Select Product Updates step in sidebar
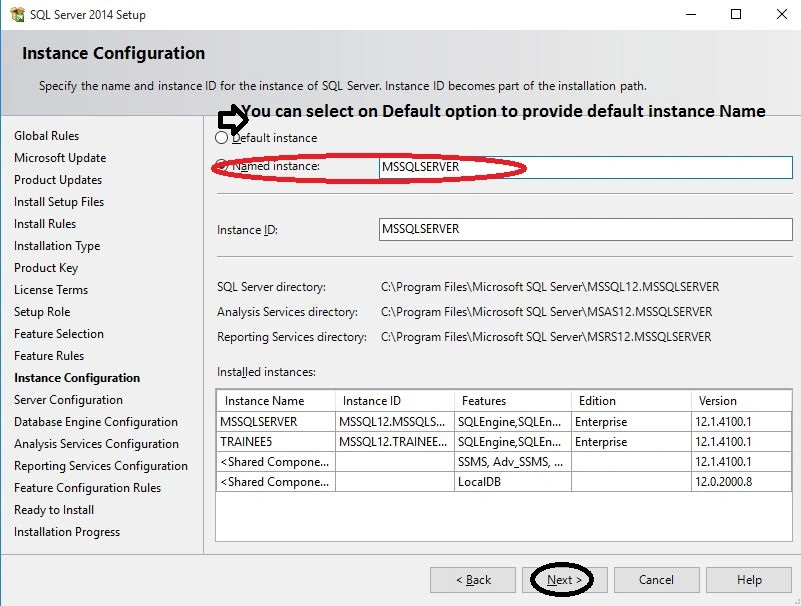 tap(58, 180)
